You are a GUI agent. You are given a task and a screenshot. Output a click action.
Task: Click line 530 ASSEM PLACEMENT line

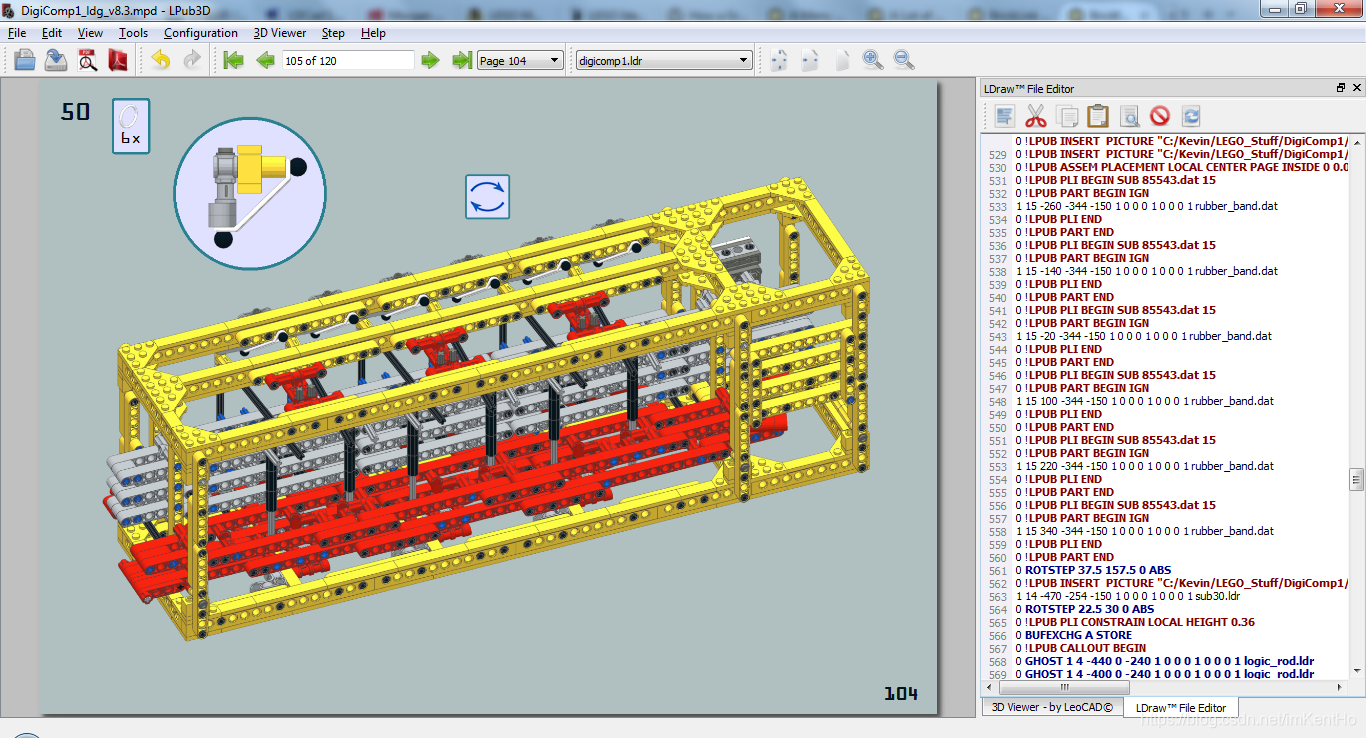point(1182,167)
